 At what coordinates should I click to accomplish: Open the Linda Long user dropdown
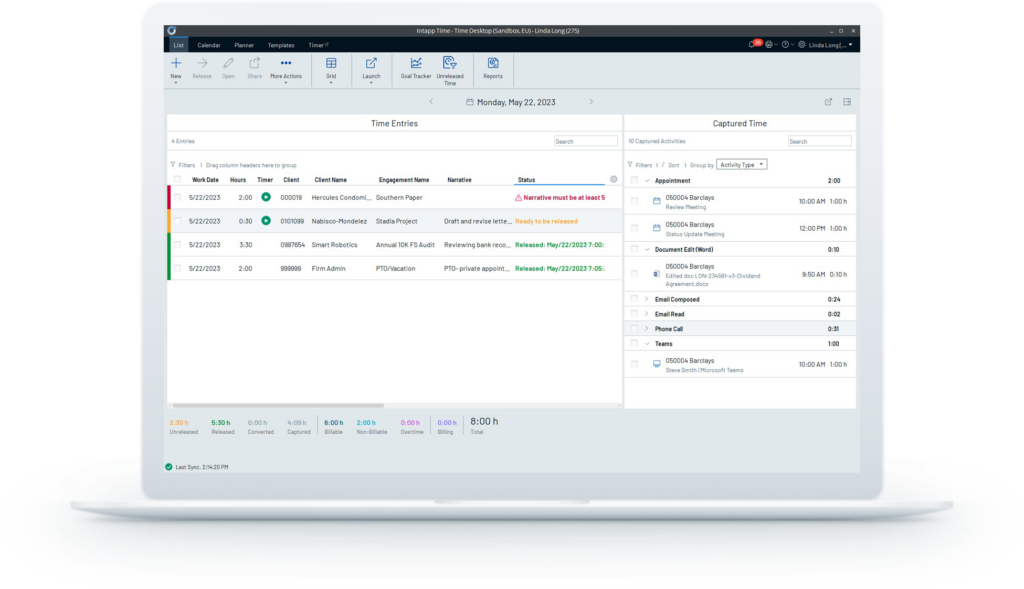[830, 45]
